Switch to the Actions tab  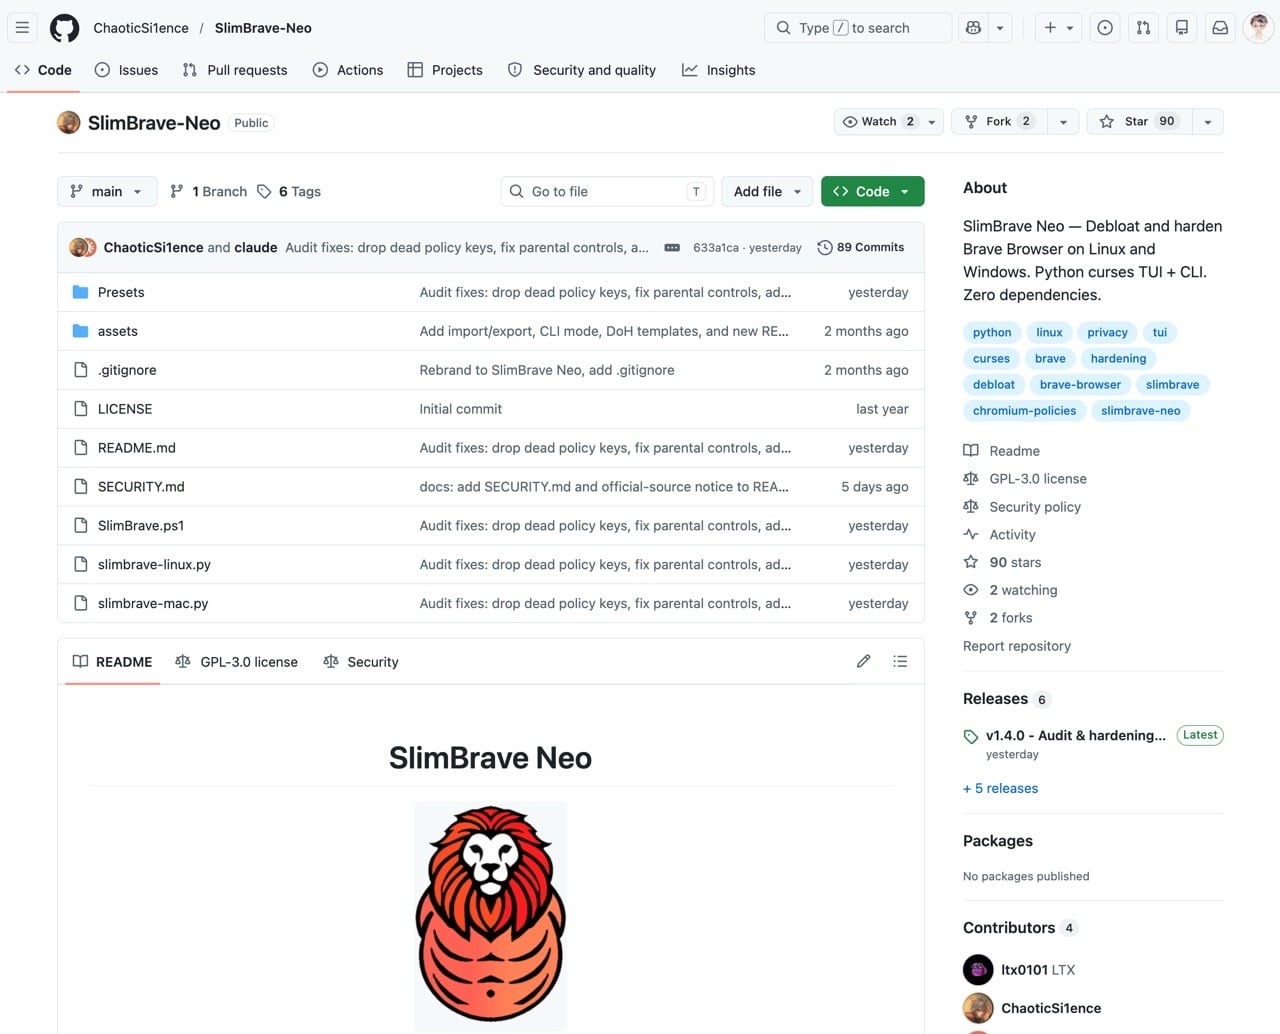[x=348, y=70]
